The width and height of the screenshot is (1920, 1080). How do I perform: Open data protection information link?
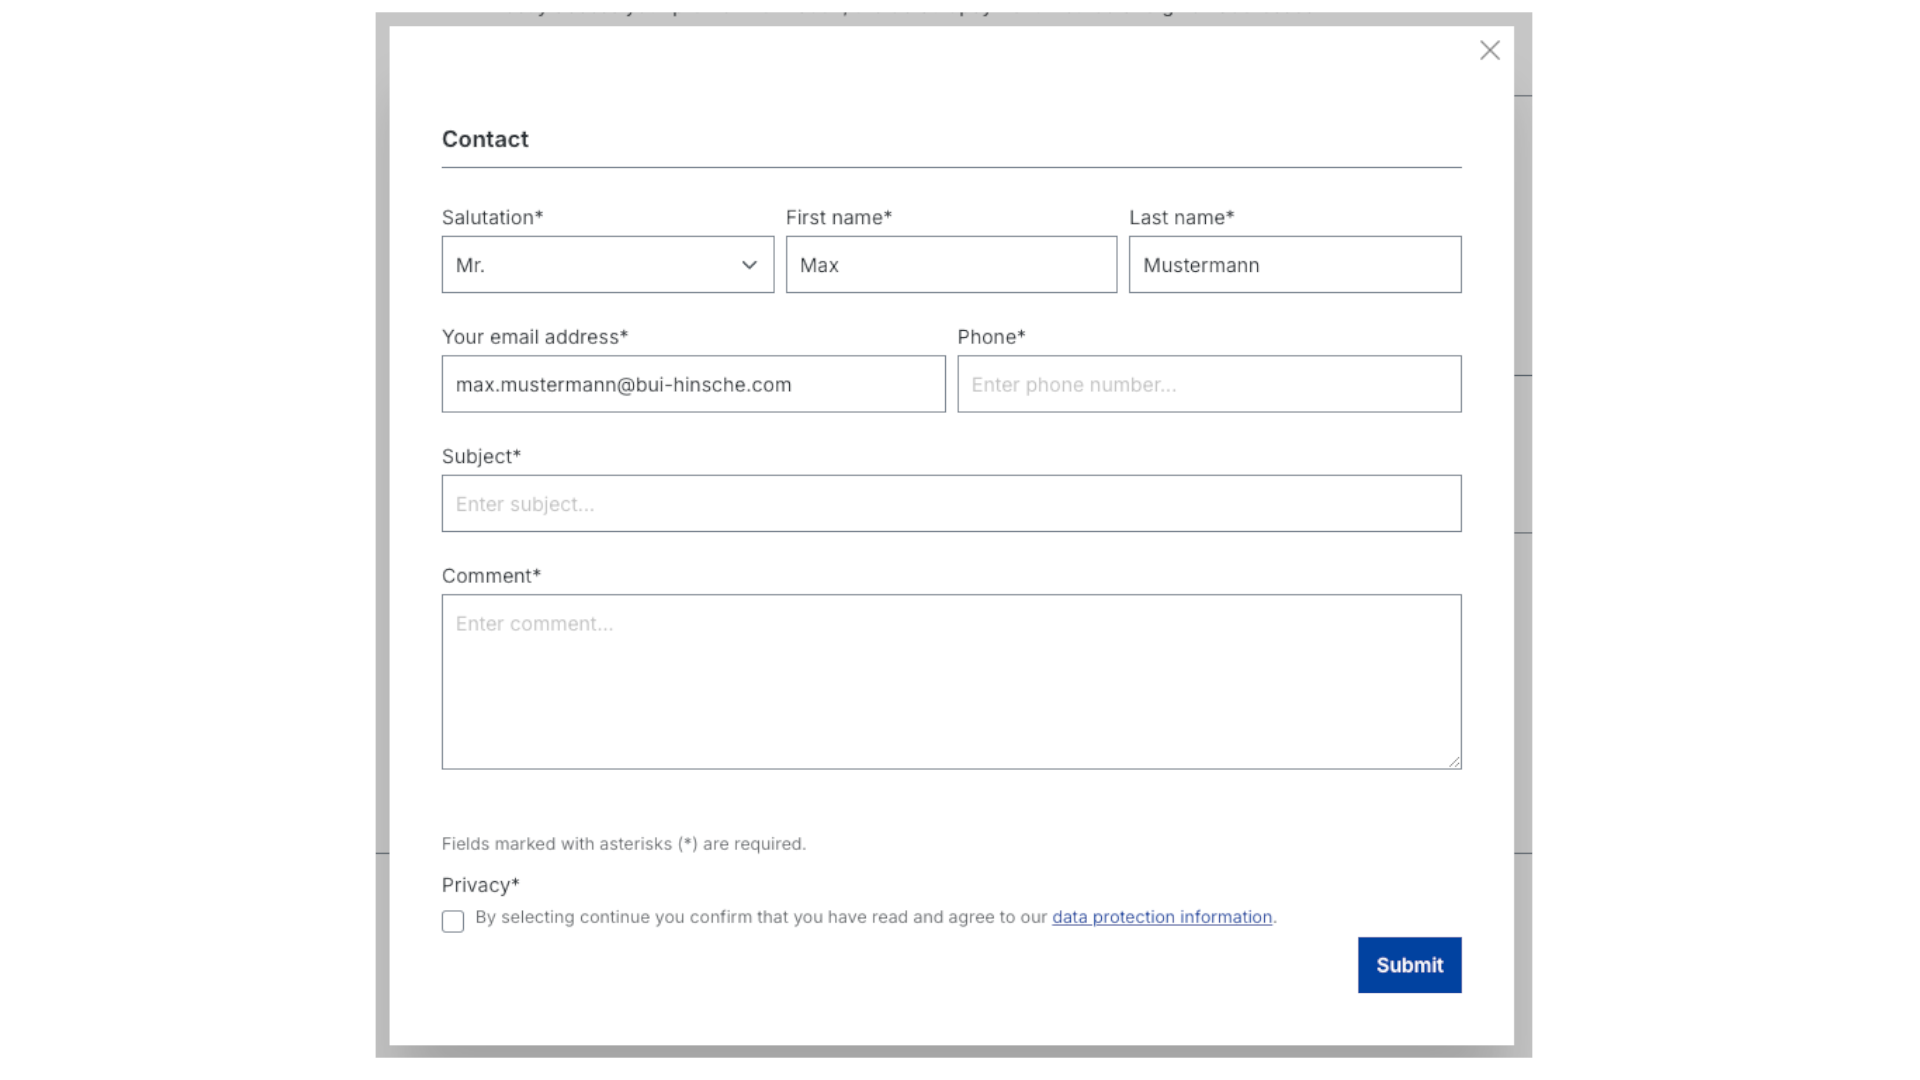pos(1162,916)
